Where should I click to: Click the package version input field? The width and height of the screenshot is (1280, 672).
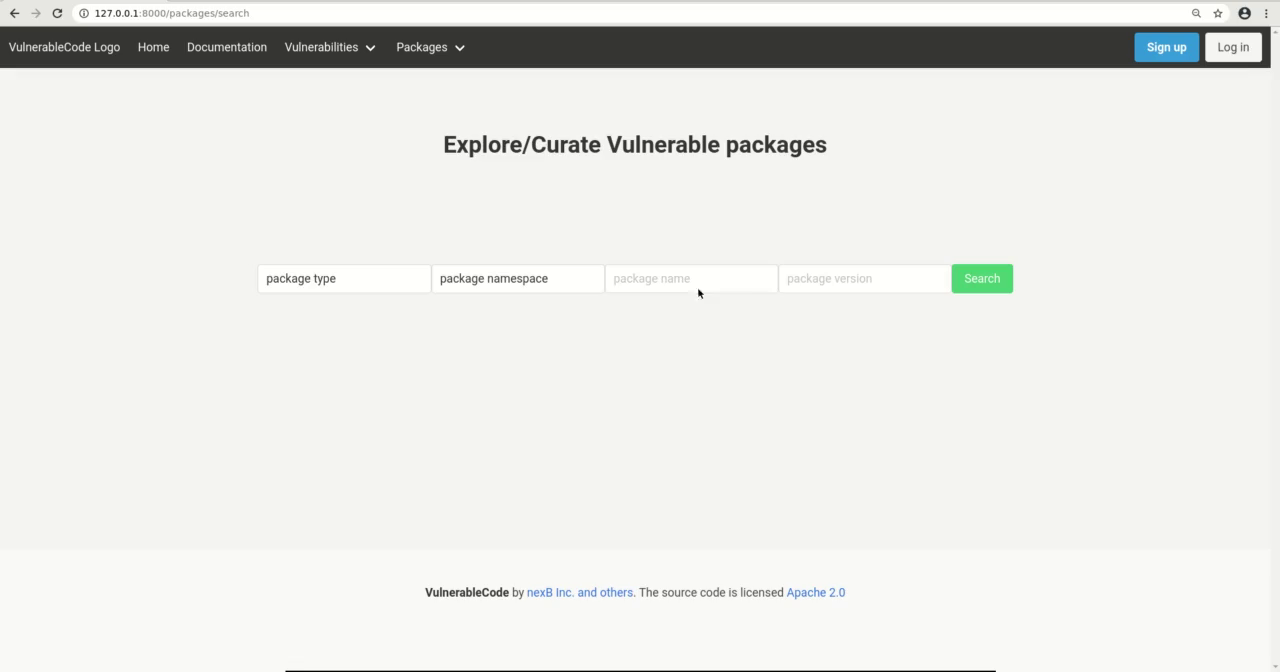pos(863,278)
